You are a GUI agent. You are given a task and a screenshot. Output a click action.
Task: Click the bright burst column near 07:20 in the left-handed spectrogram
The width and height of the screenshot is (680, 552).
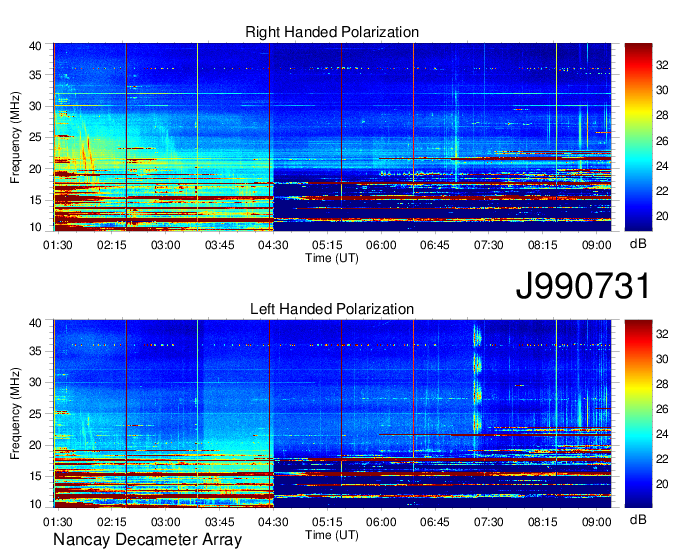pyautogui.click(x=477, y=379)
